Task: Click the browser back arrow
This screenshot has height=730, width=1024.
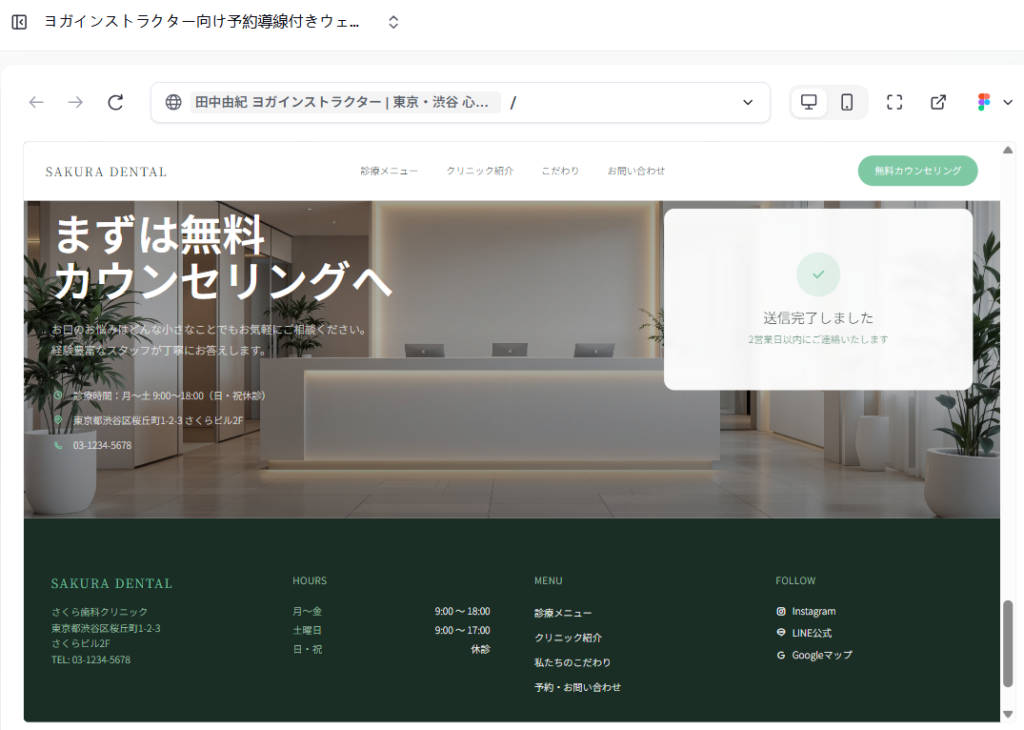Action: pos(36,102)
